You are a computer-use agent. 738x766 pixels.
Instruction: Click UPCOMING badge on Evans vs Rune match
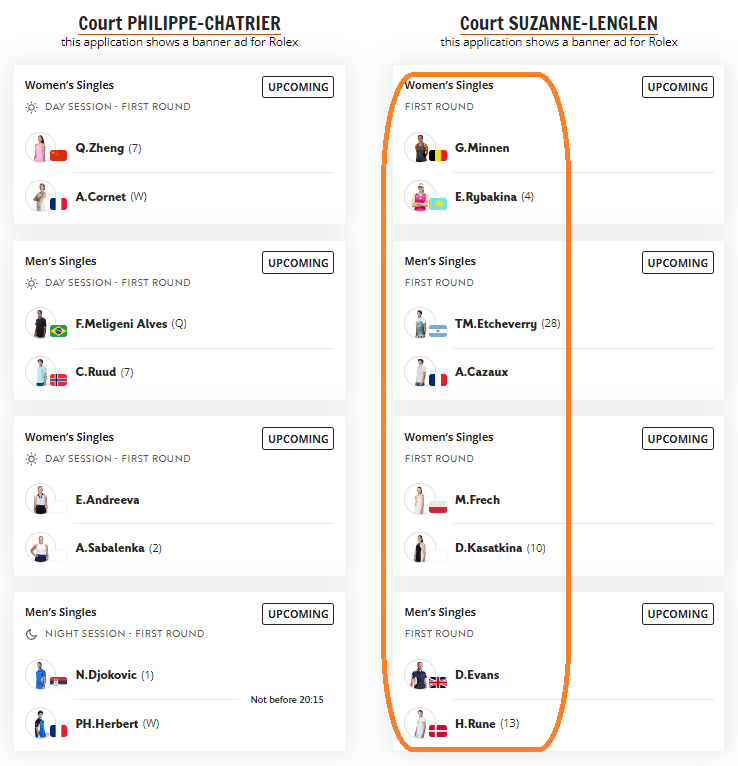tap(678, 614)
